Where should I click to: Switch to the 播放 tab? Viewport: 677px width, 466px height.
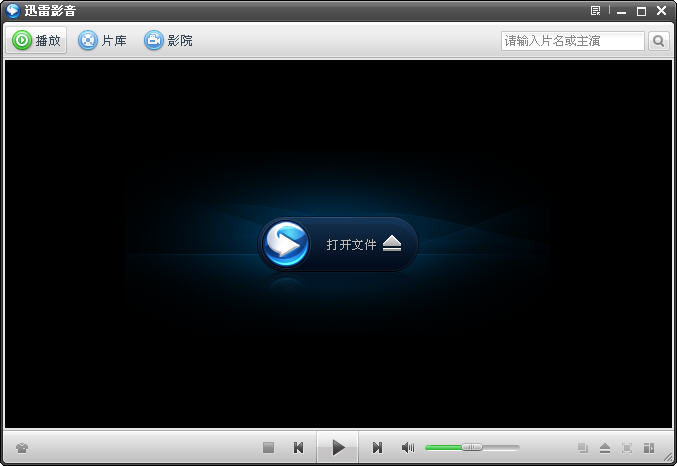click(x=36, y=41)
